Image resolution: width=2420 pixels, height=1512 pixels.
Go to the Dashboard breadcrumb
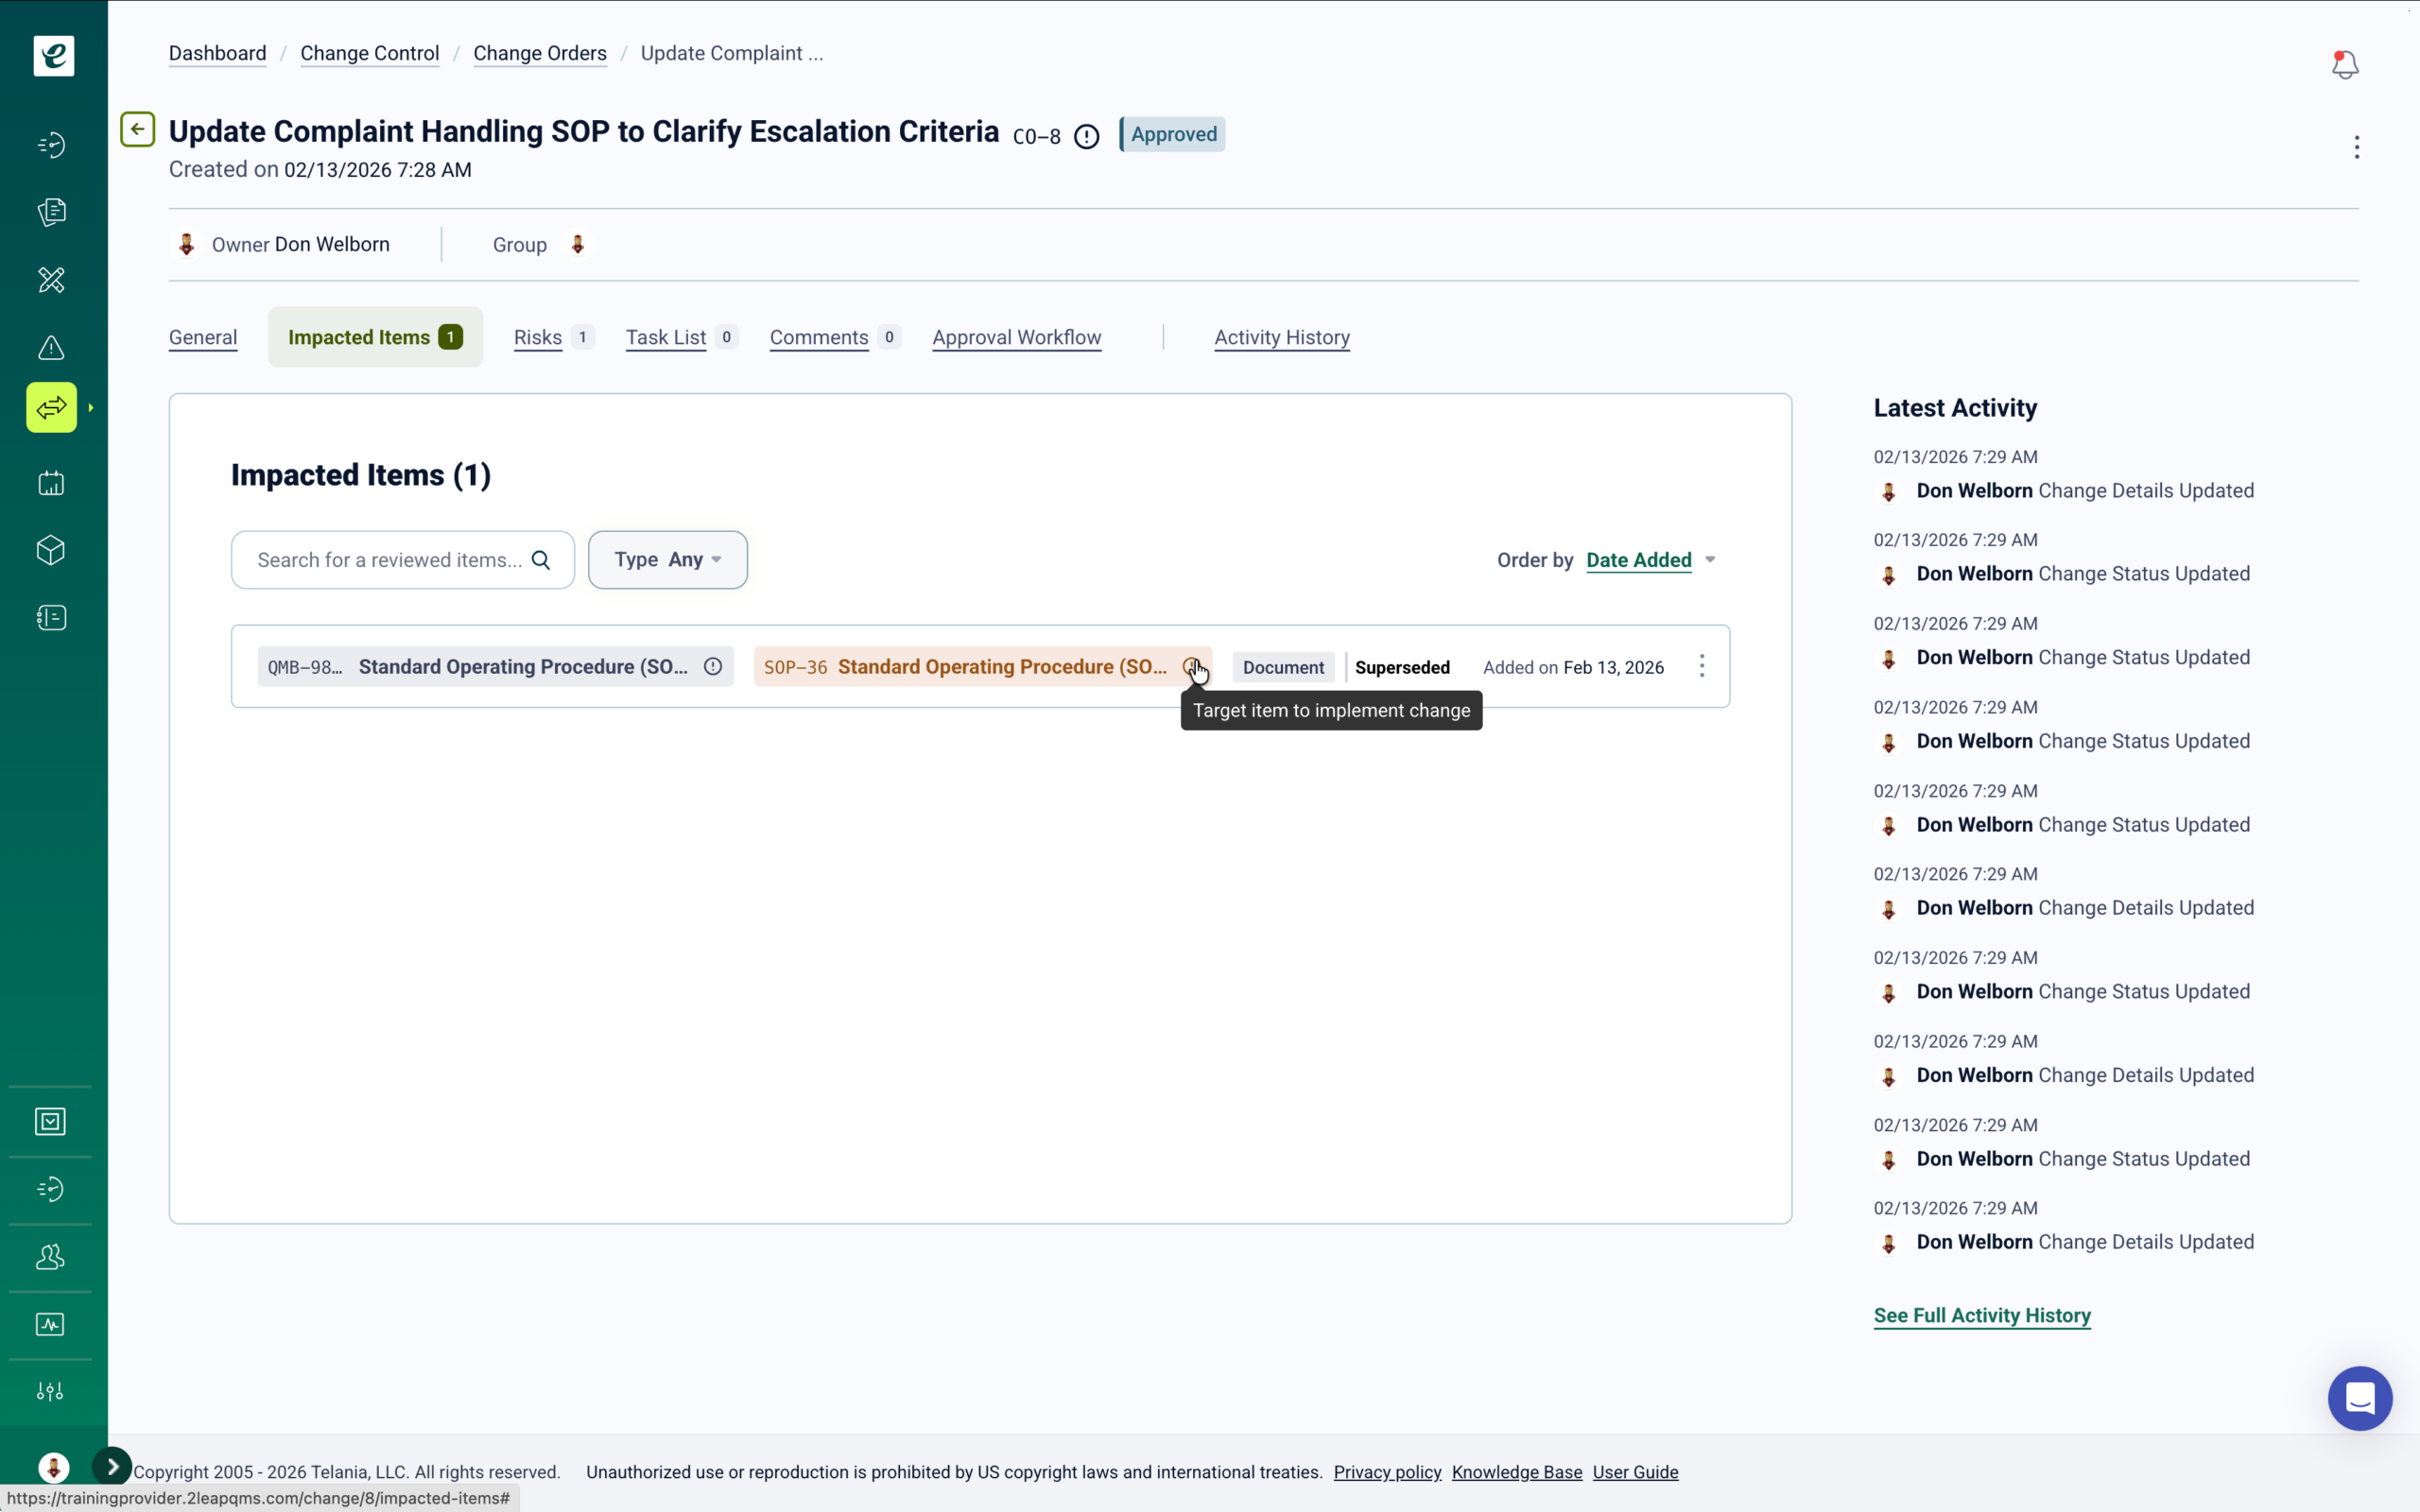pyautogui.click(x=217, y=53)
